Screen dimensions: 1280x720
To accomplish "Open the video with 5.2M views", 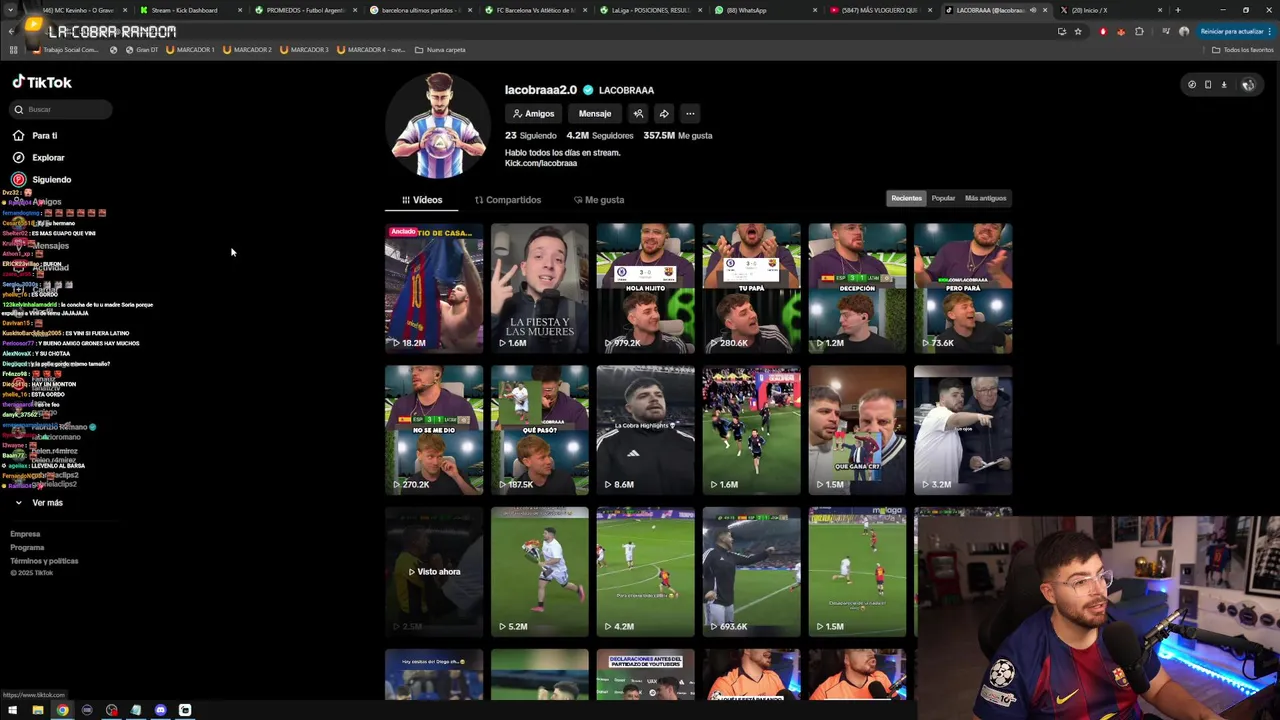I will 540,572.
